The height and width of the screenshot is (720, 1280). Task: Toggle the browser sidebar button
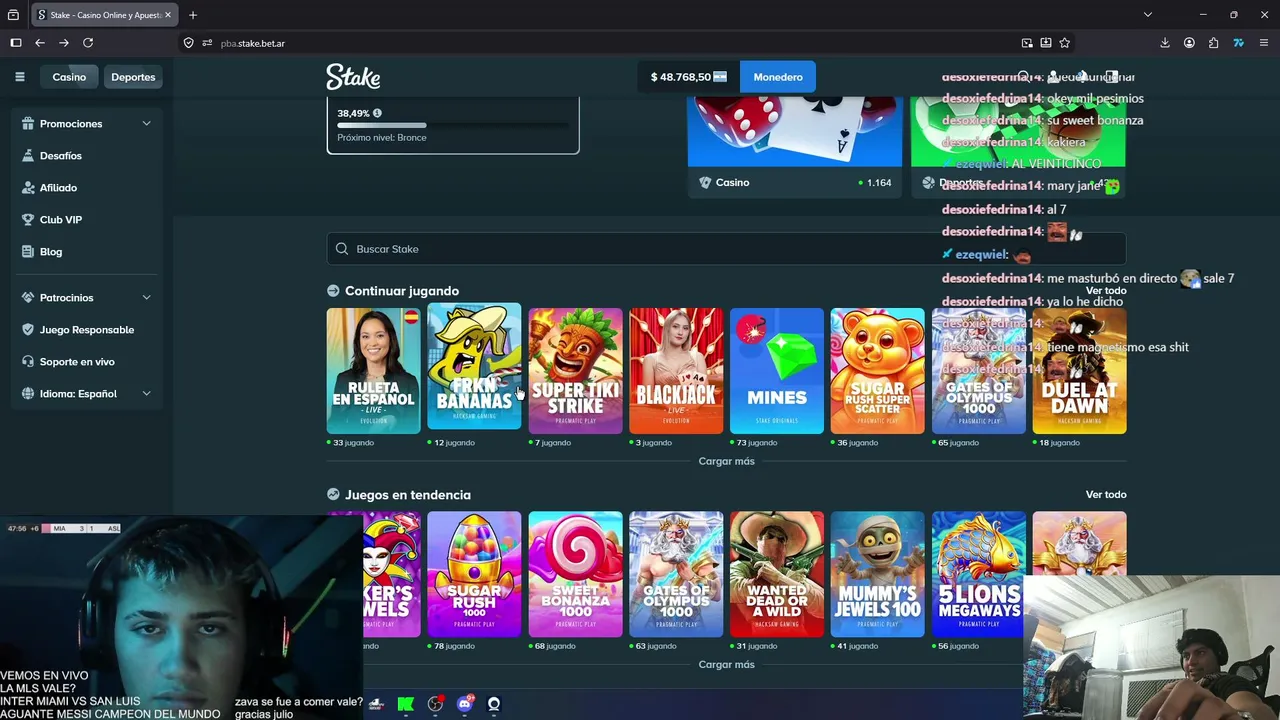click(16, 43)
